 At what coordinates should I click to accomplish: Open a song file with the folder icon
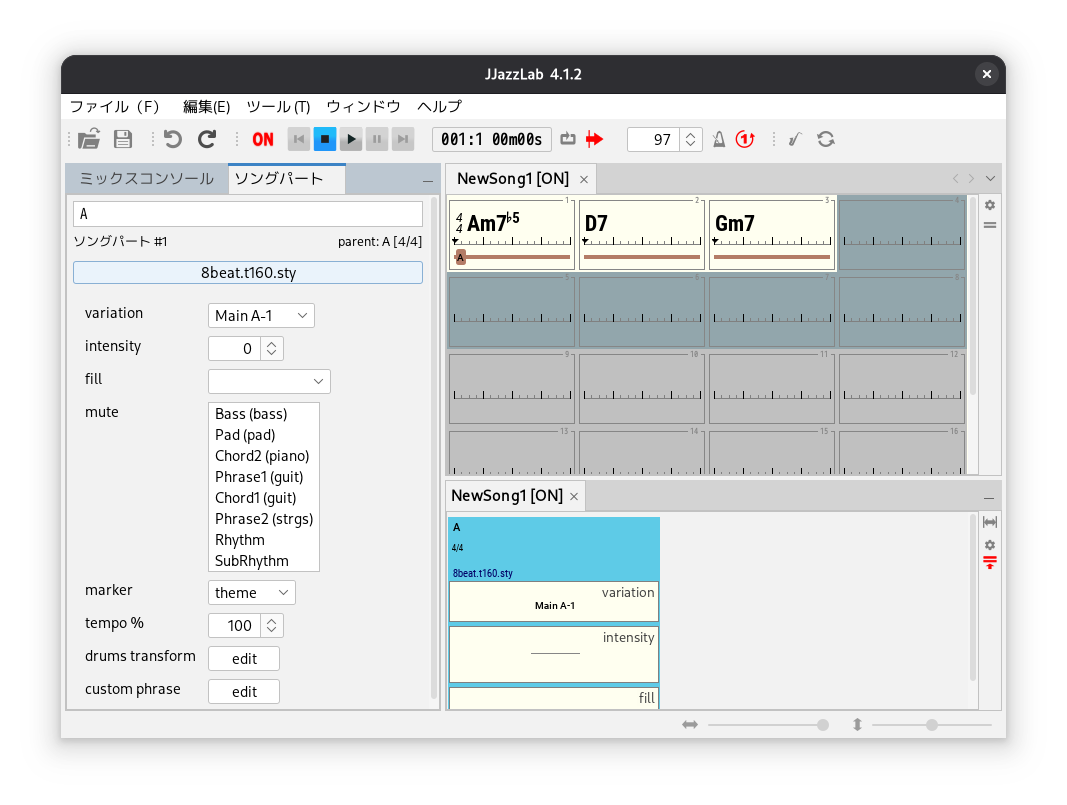(89, 139)
